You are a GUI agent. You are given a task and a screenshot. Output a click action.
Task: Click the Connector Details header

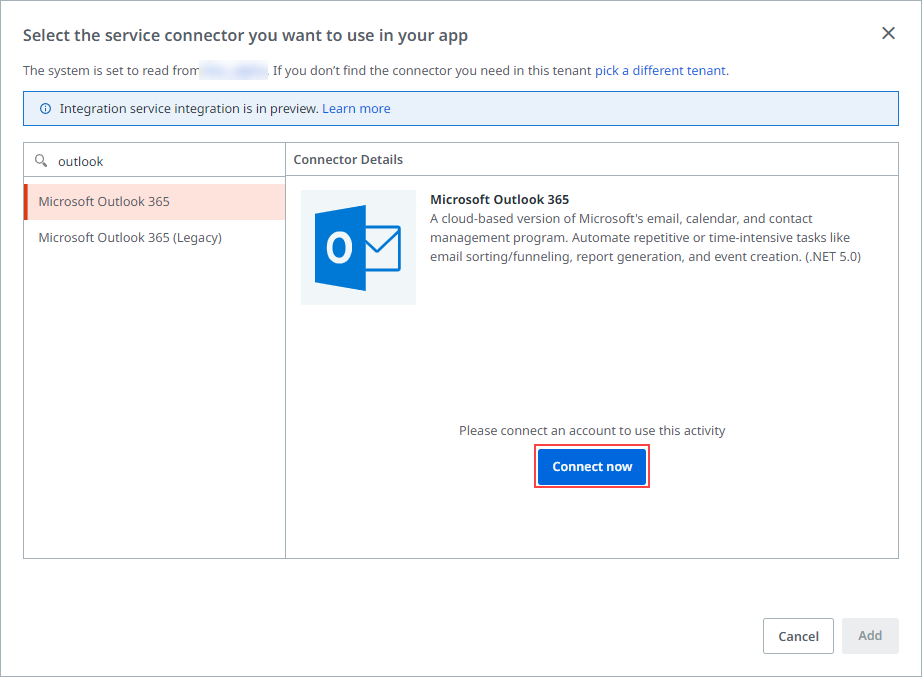click(348, 159)
